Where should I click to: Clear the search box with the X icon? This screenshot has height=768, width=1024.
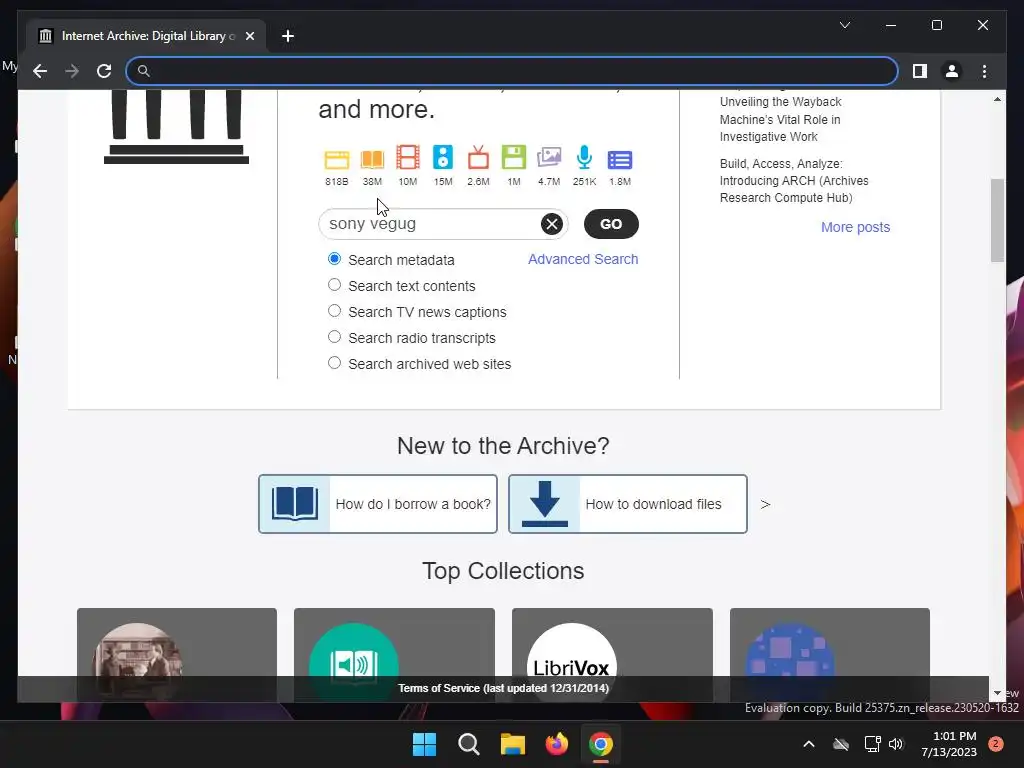pyautogui.click(x=552, y=224)
